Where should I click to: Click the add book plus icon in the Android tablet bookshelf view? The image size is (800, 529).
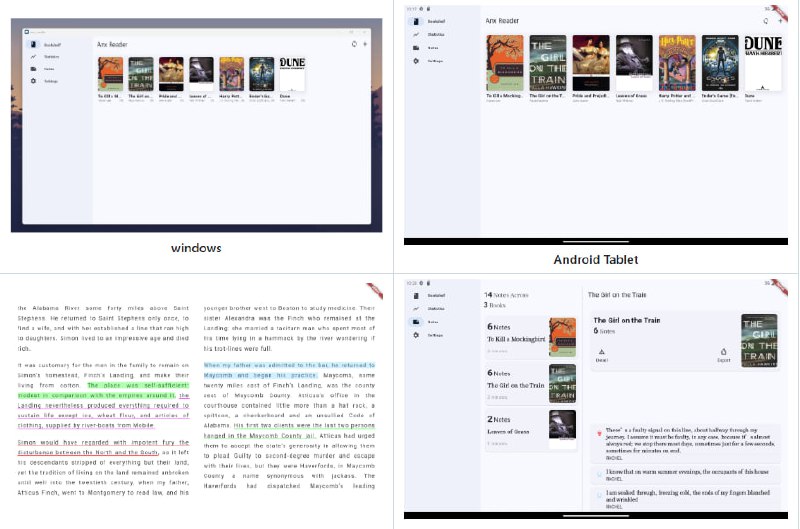click(x=780, y=20)
